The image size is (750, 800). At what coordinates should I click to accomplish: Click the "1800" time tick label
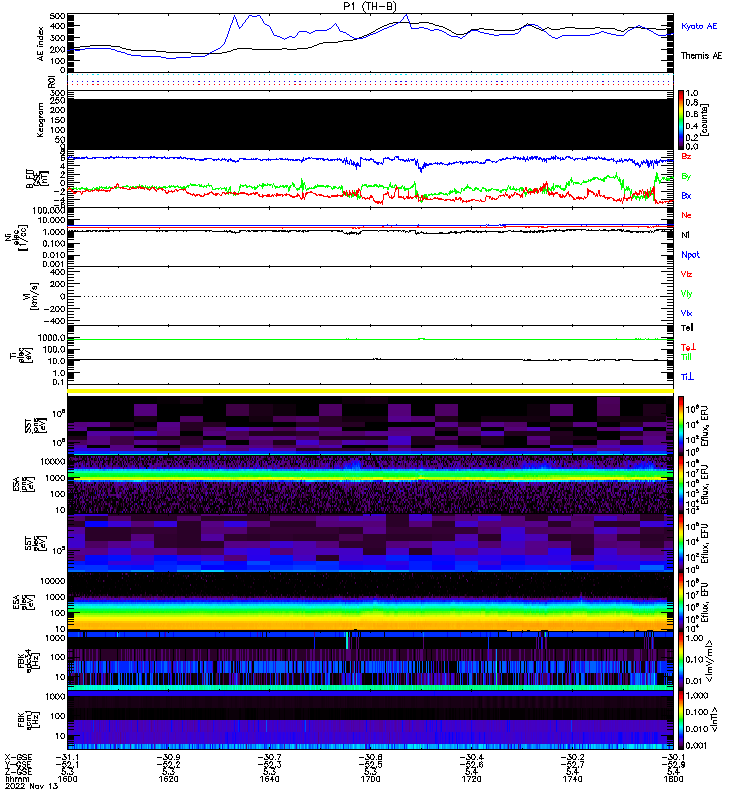click(x=673, y=779)
